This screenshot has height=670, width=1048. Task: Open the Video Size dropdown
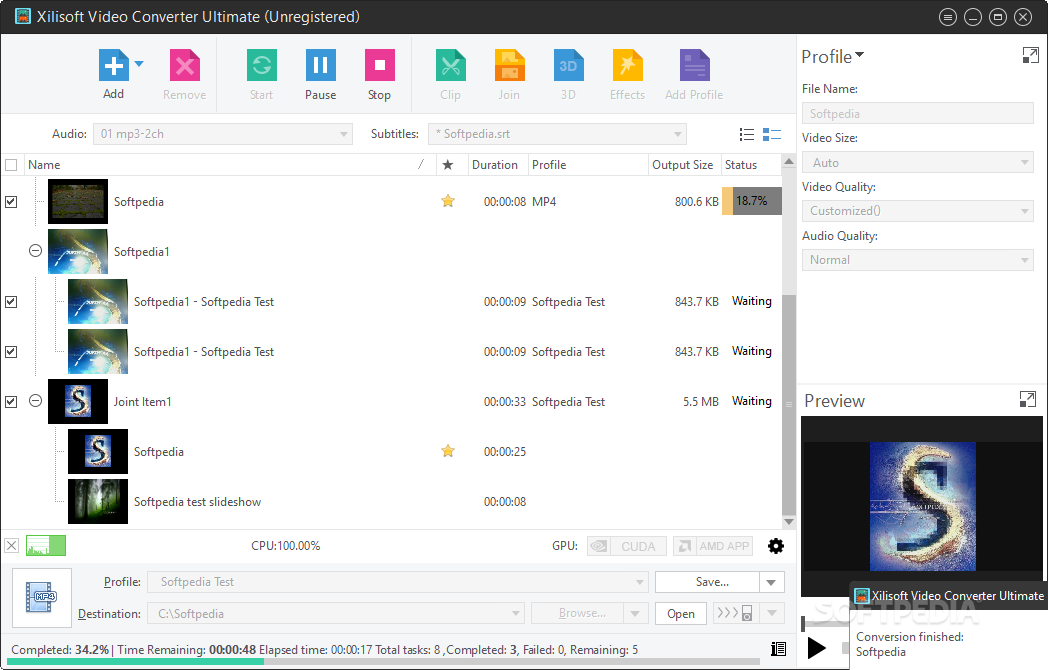(x=918, y=162)
